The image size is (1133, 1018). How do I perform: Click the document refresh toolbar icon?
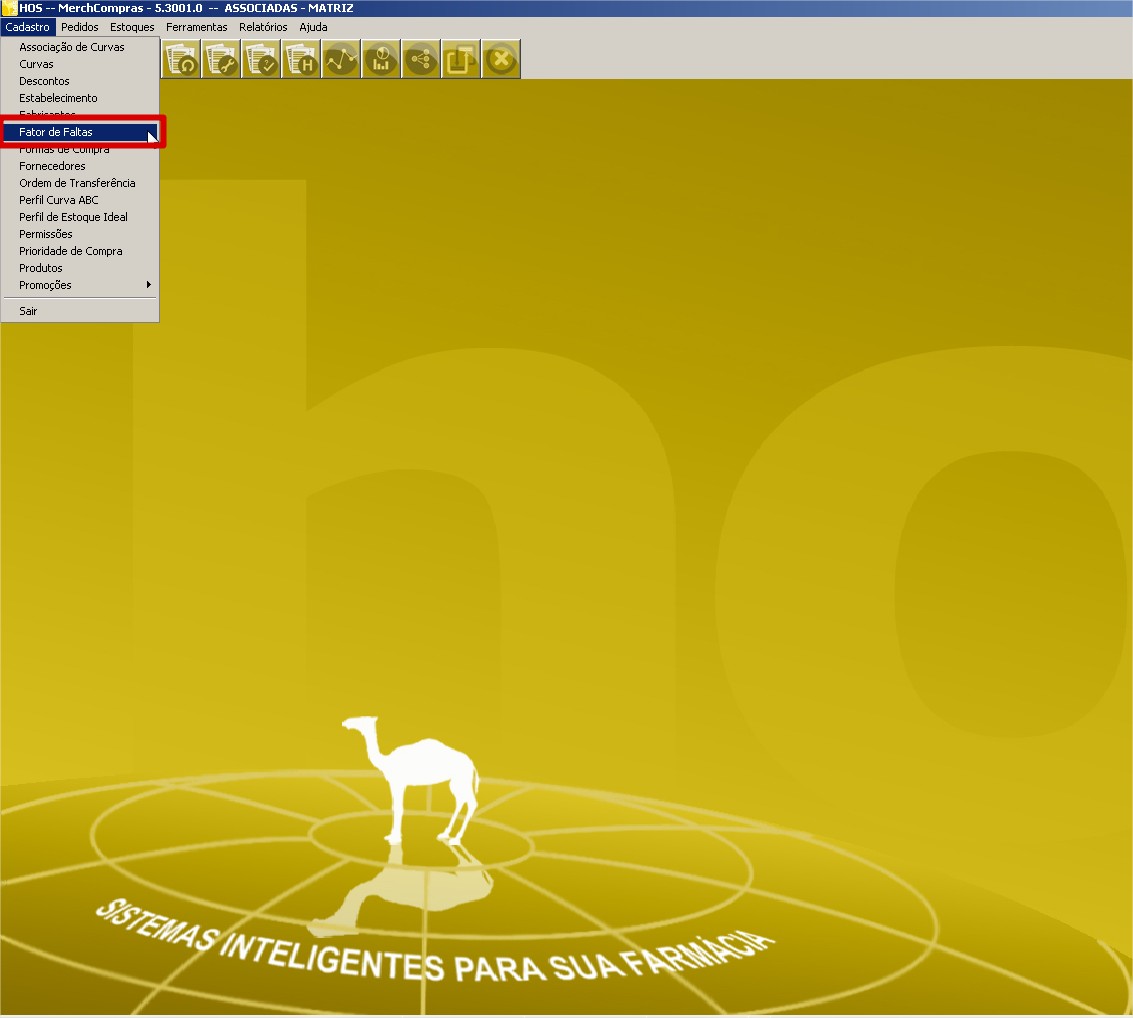(x=181, y=60)
